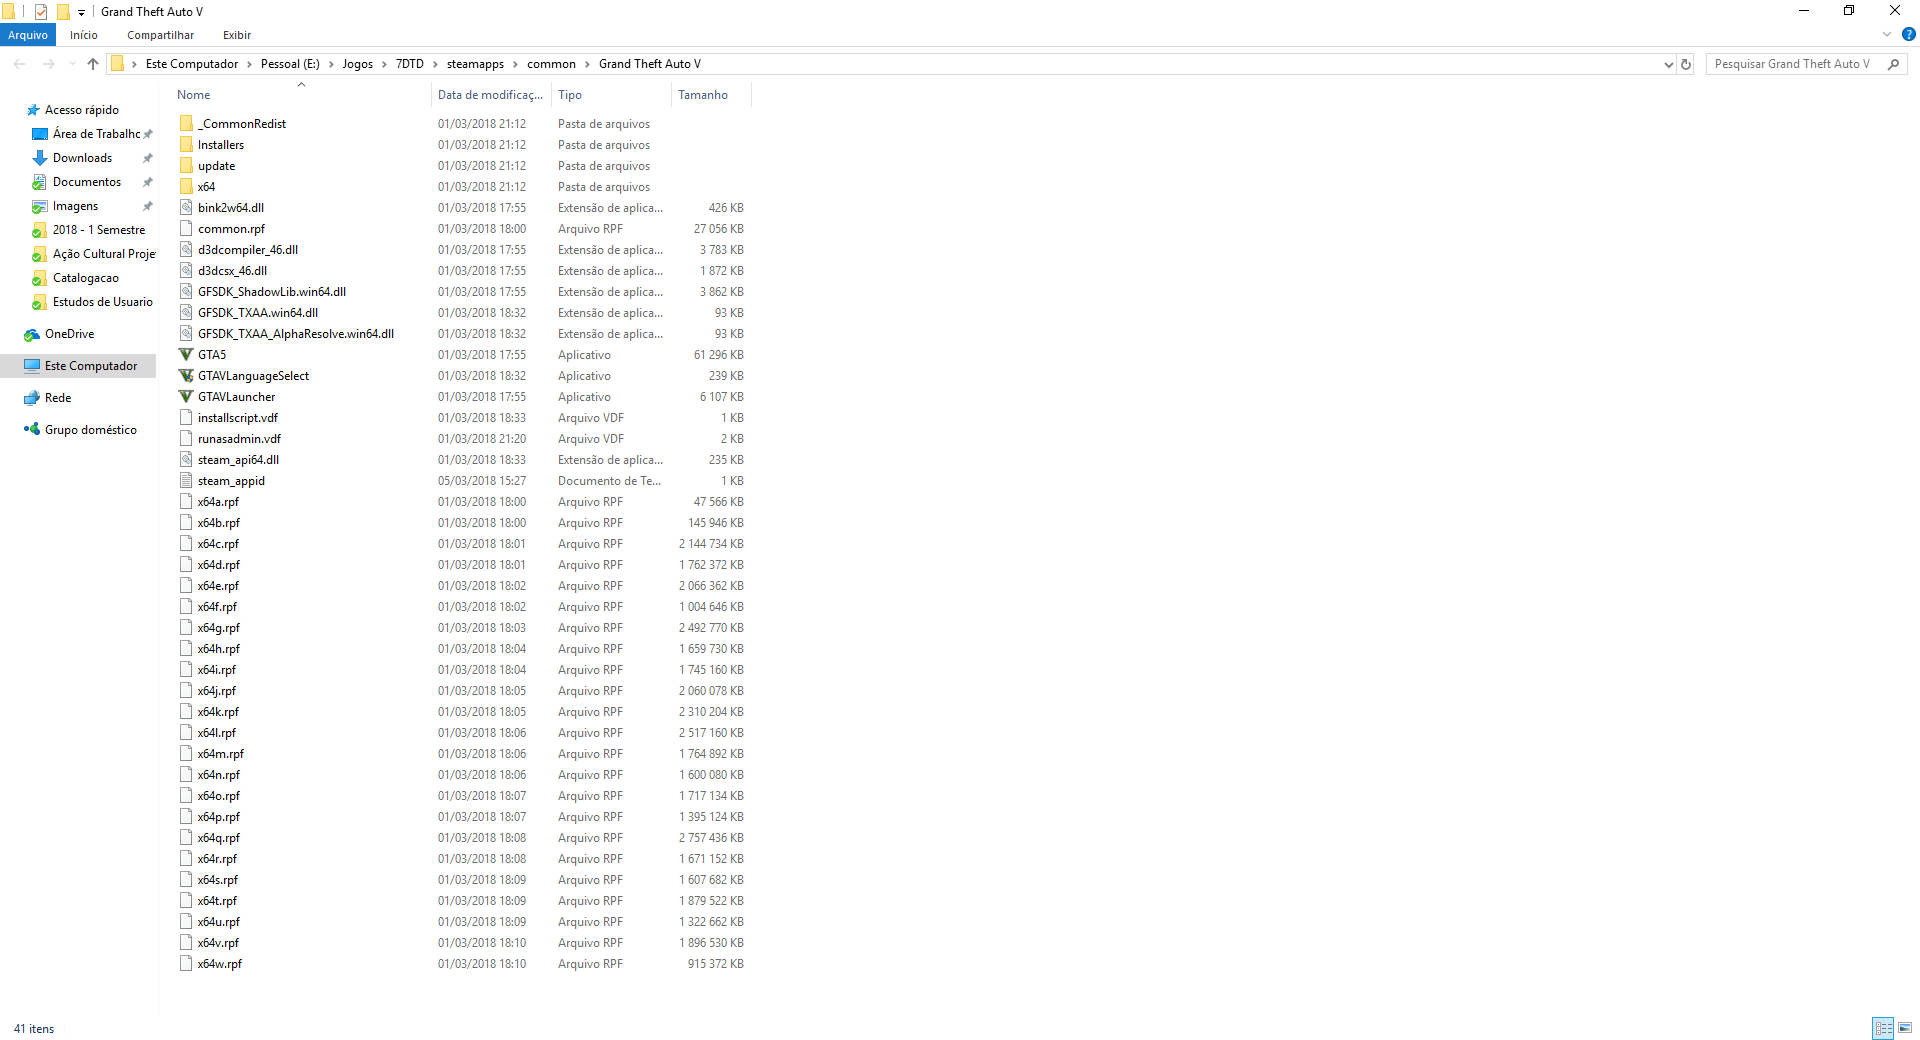Open the _CommonRedist folder icon

[x=186, y=124]
